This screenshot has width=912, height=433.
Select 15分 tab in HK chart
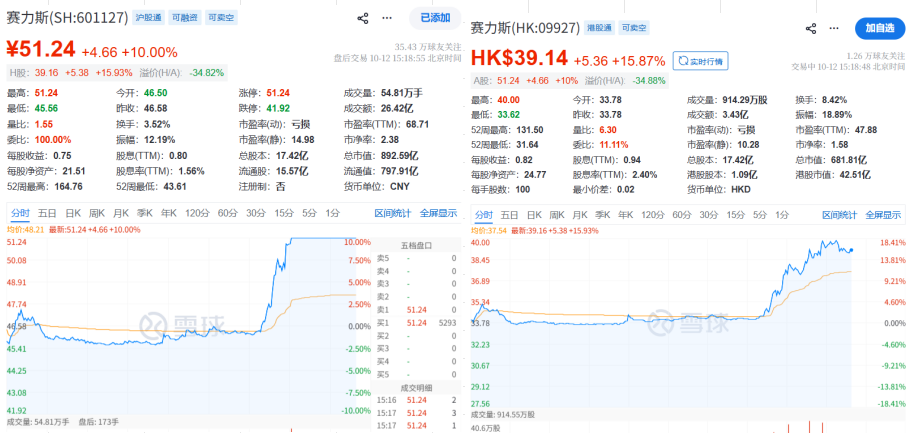736,215
